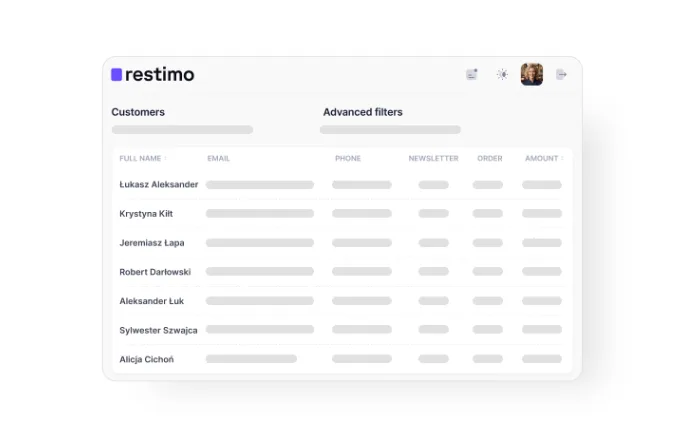Click the Customers search placeholder bar
Viewport: 684px width, 422px height.
[x=182, y=130]
